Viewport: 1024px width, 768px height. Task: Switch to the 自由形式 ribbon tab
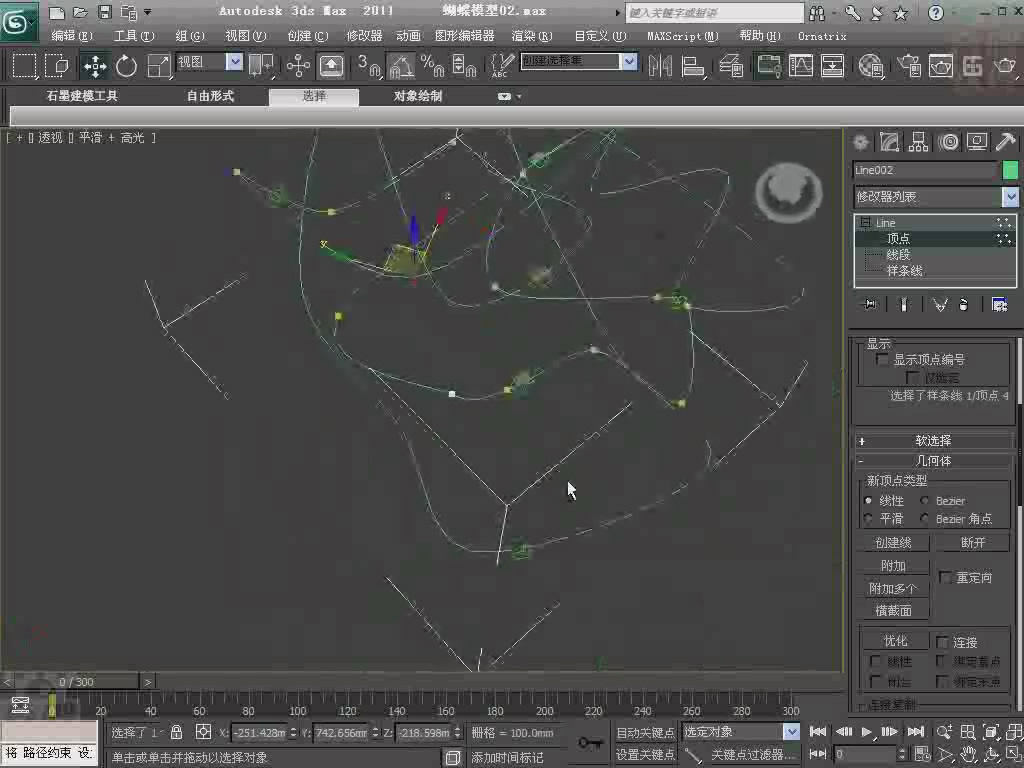click(x=210, y=96)
